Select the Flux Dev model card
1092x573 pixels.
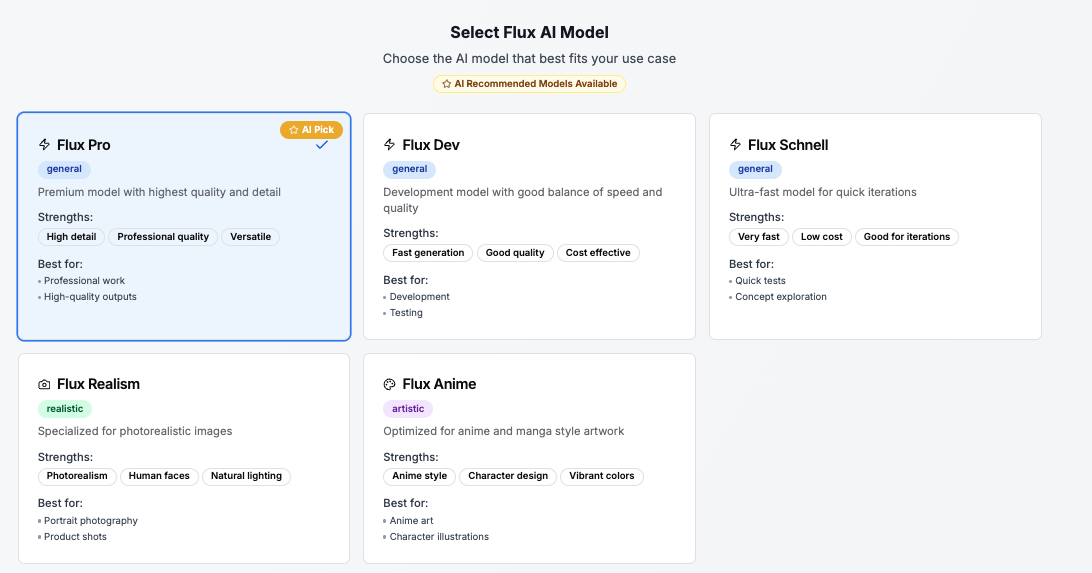point(529,226)
